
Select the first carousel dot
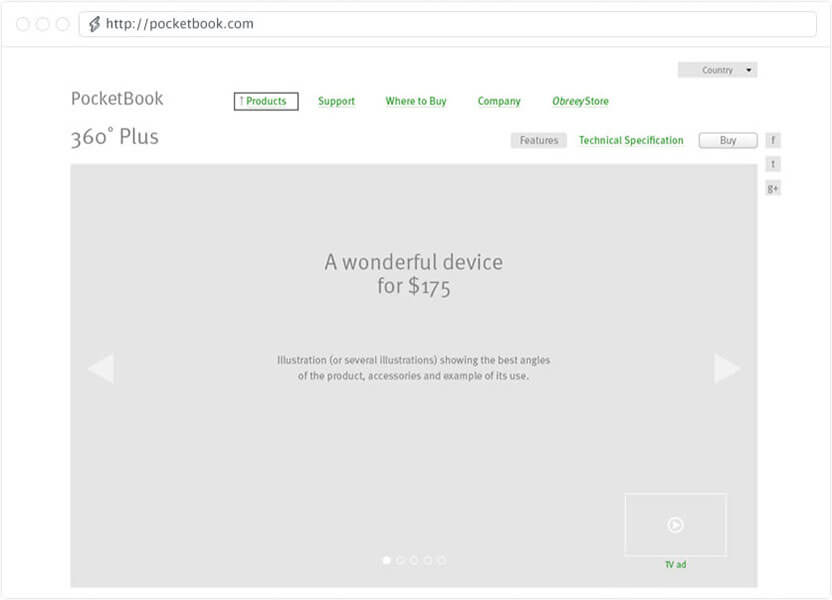(x=387, y=560)
